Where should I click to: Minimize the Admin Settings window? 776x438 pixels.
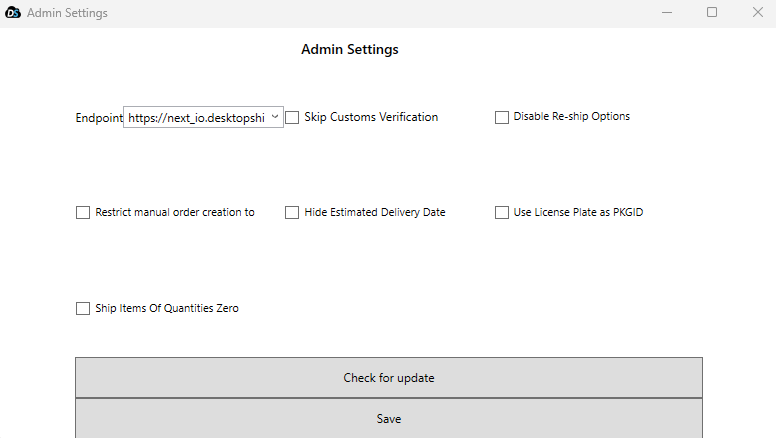(666, 13)
